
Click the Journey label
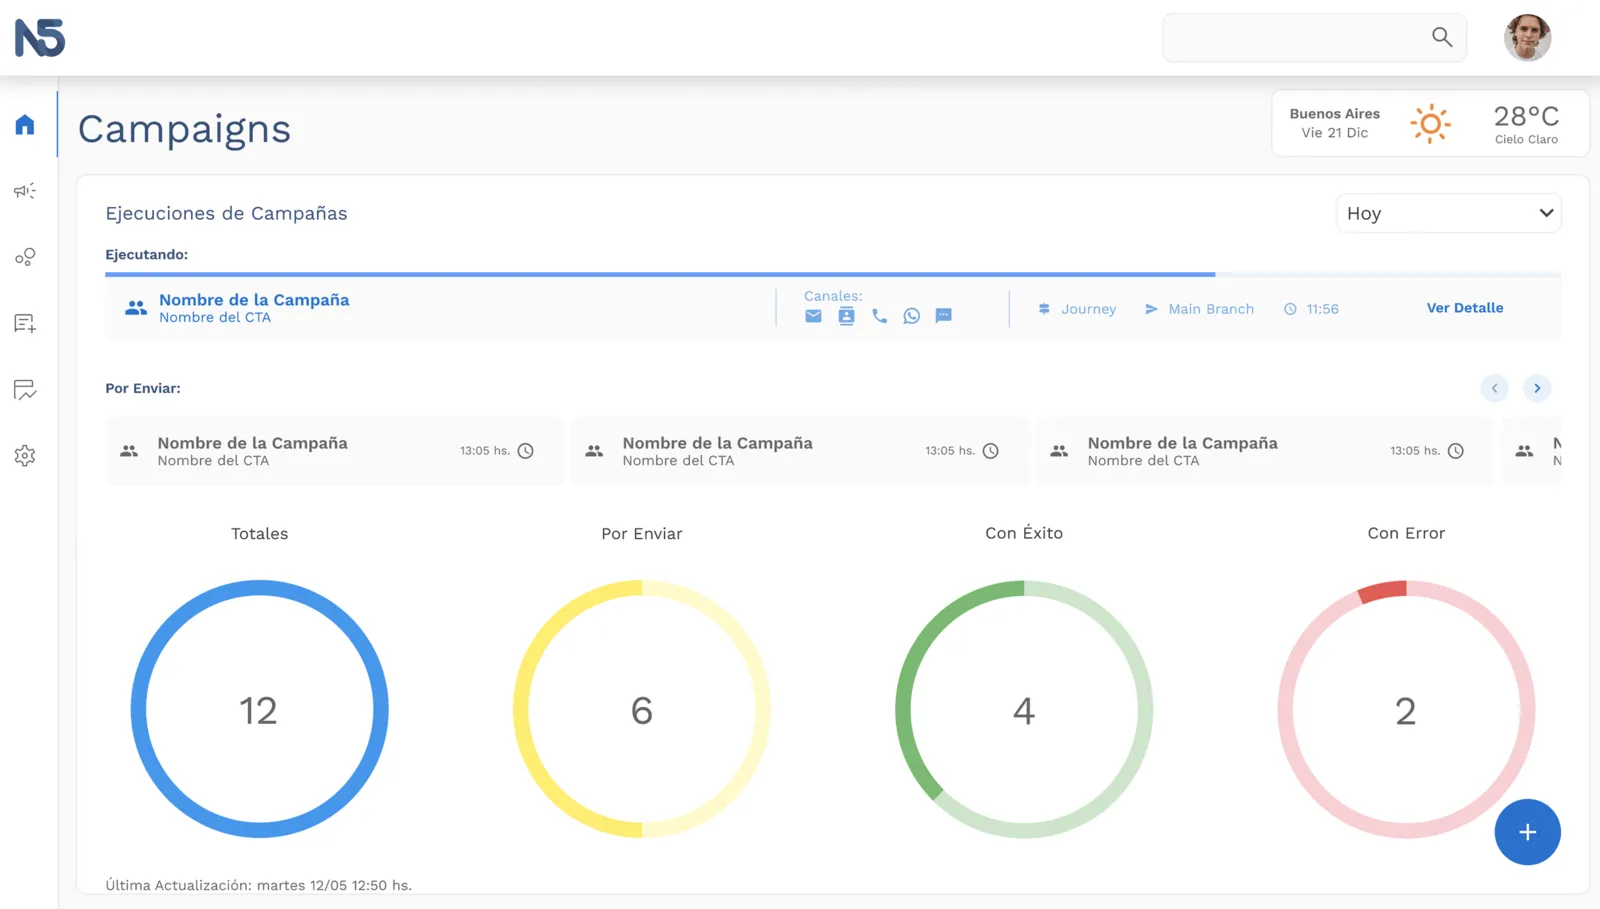pos(1088,309)
